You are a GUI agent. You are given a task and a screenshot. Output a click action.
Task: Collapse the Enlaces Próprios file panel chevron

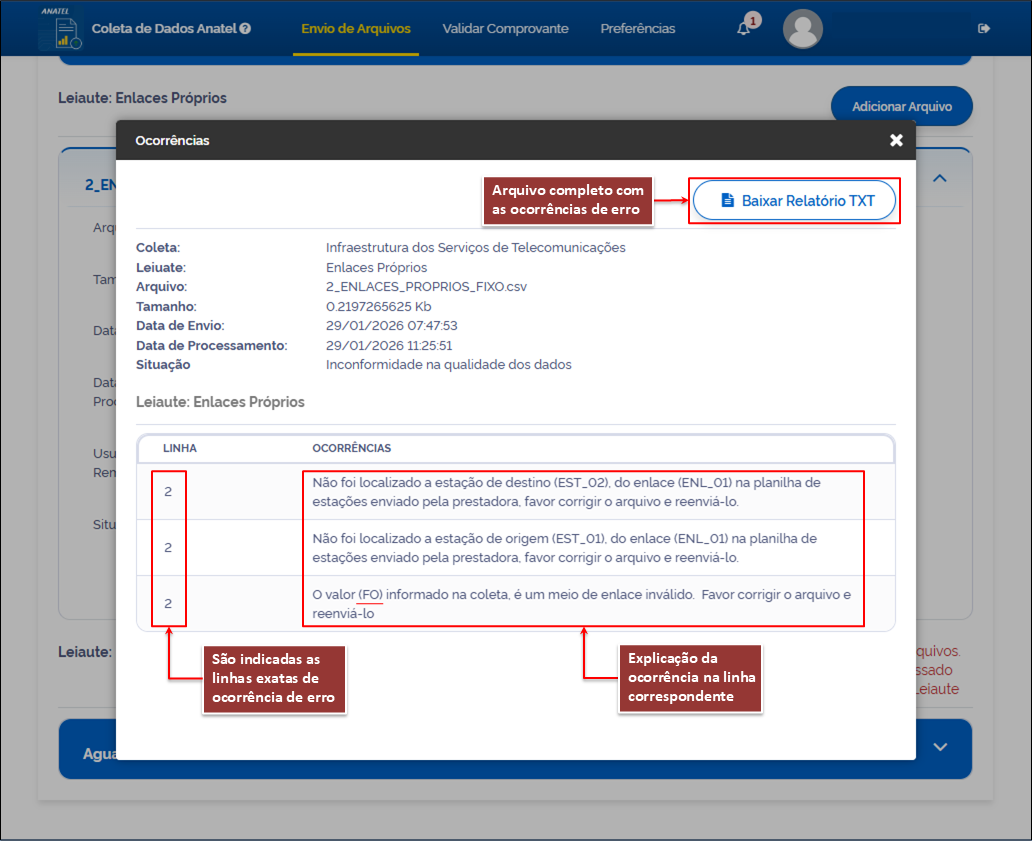point(940,178)
